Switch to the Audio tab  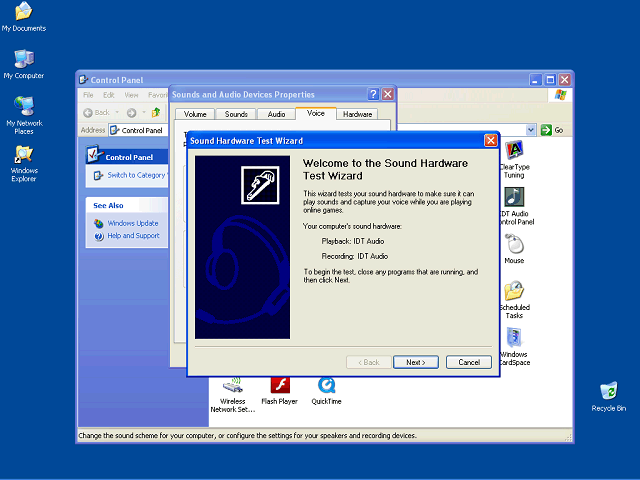point(276,114)
